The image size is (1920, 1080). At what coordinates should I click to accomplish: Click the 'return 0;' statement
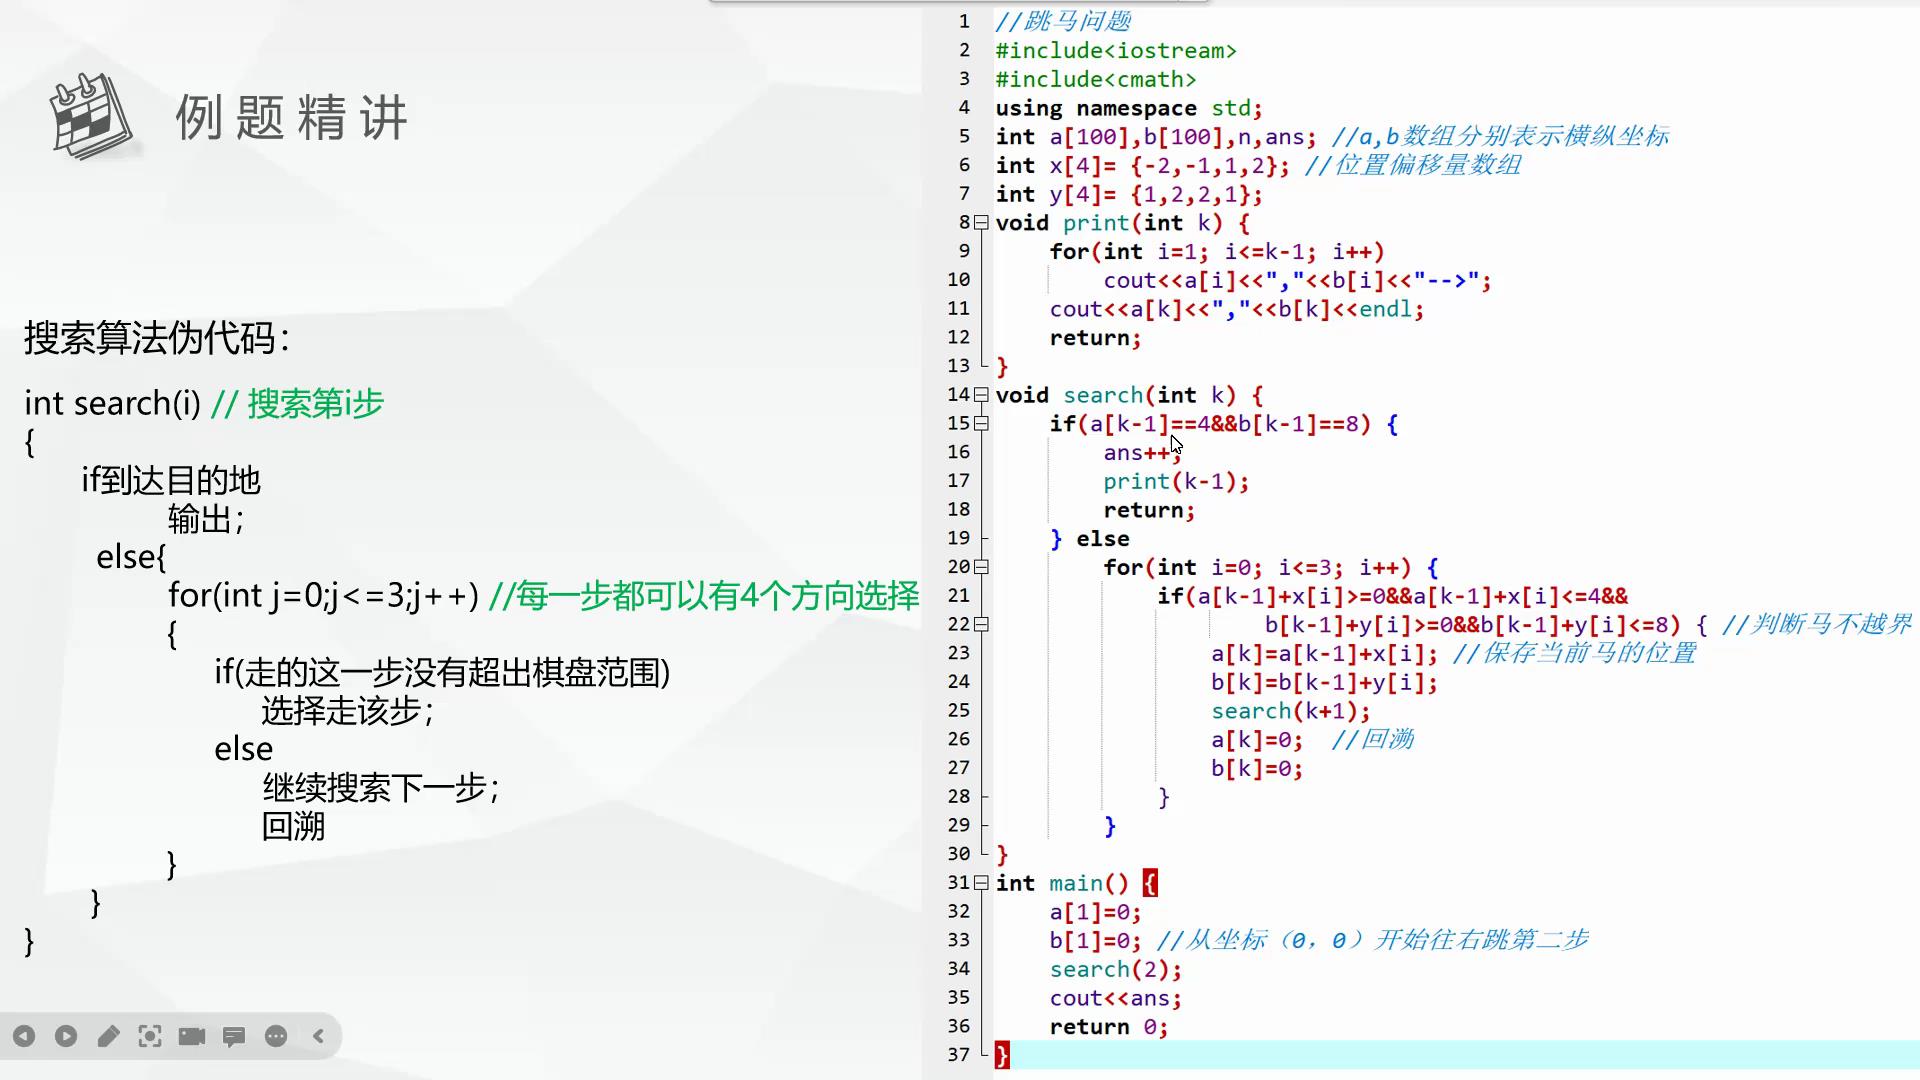[x=1109, y=1027]
